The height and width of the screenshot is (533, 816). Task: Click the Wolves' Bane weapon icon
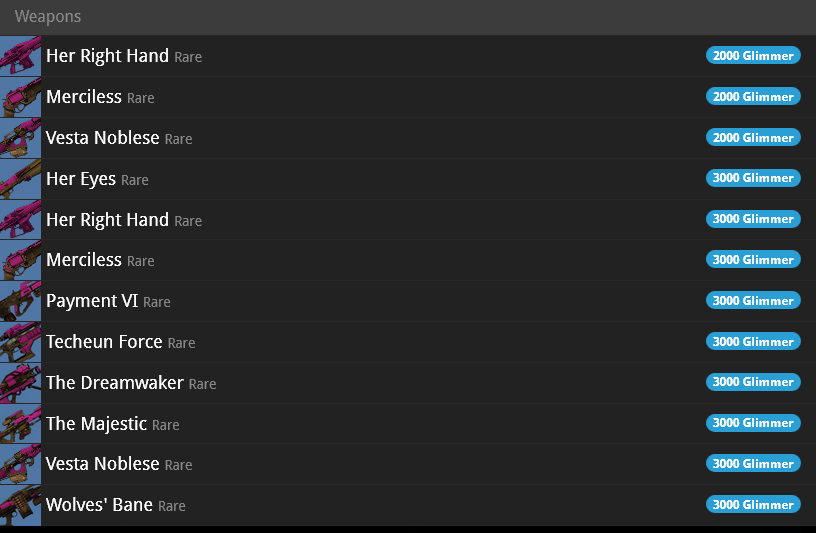[20, 505]
